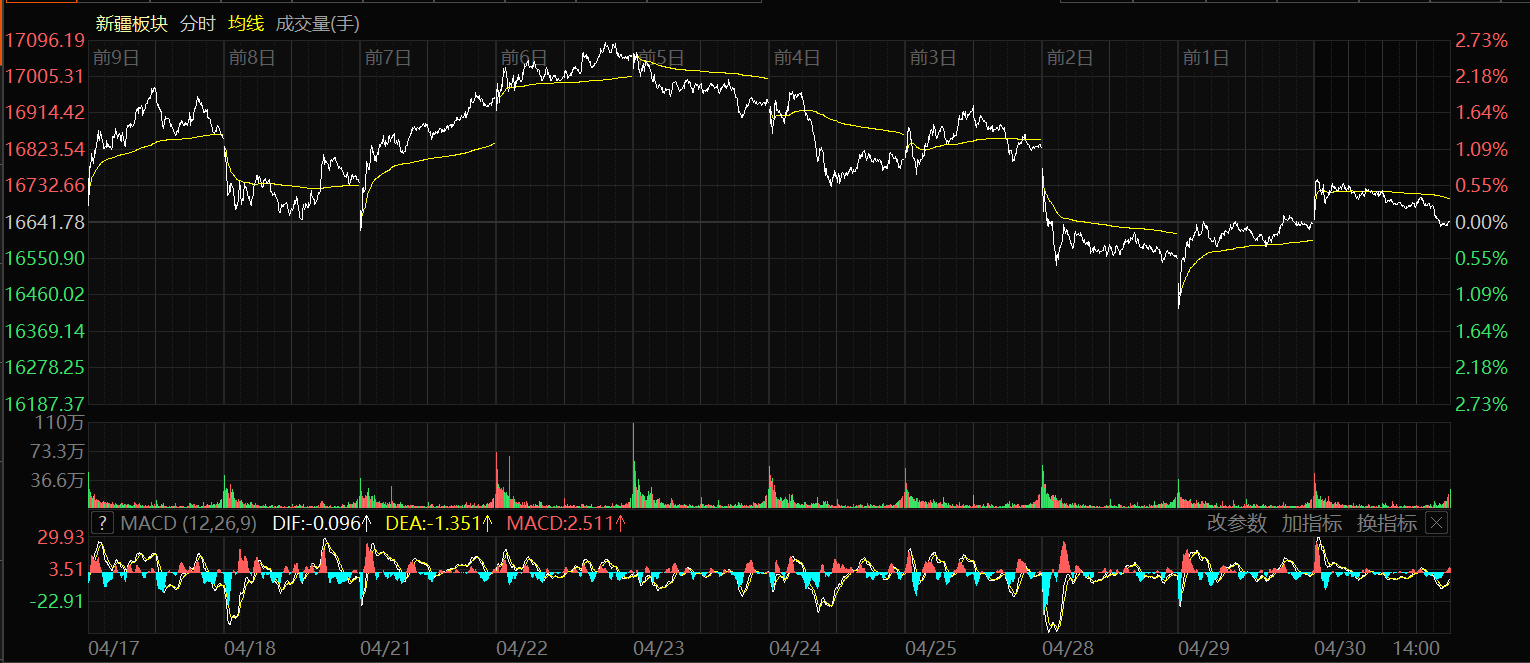Click the 17005.31 price axis label
This screenshot has width=1530, height=663.
coord(45,76)
